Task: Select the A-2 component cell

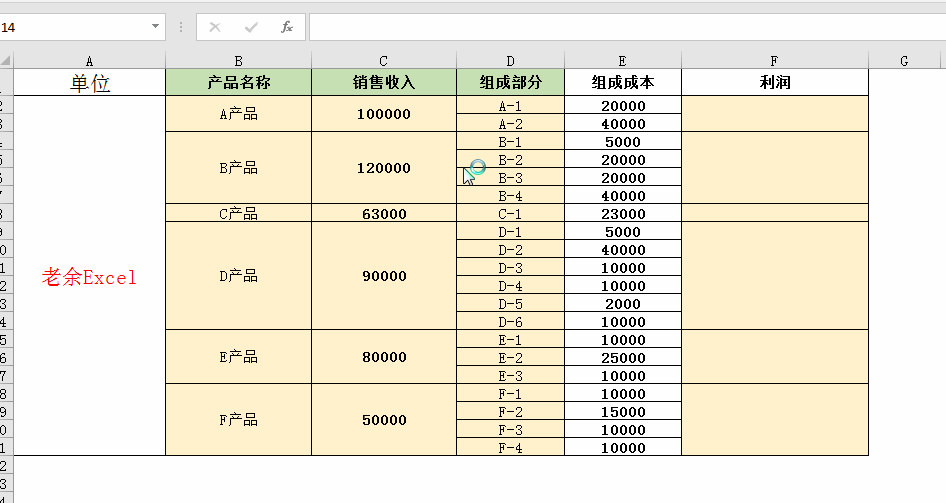Action: tap(510, 123)
